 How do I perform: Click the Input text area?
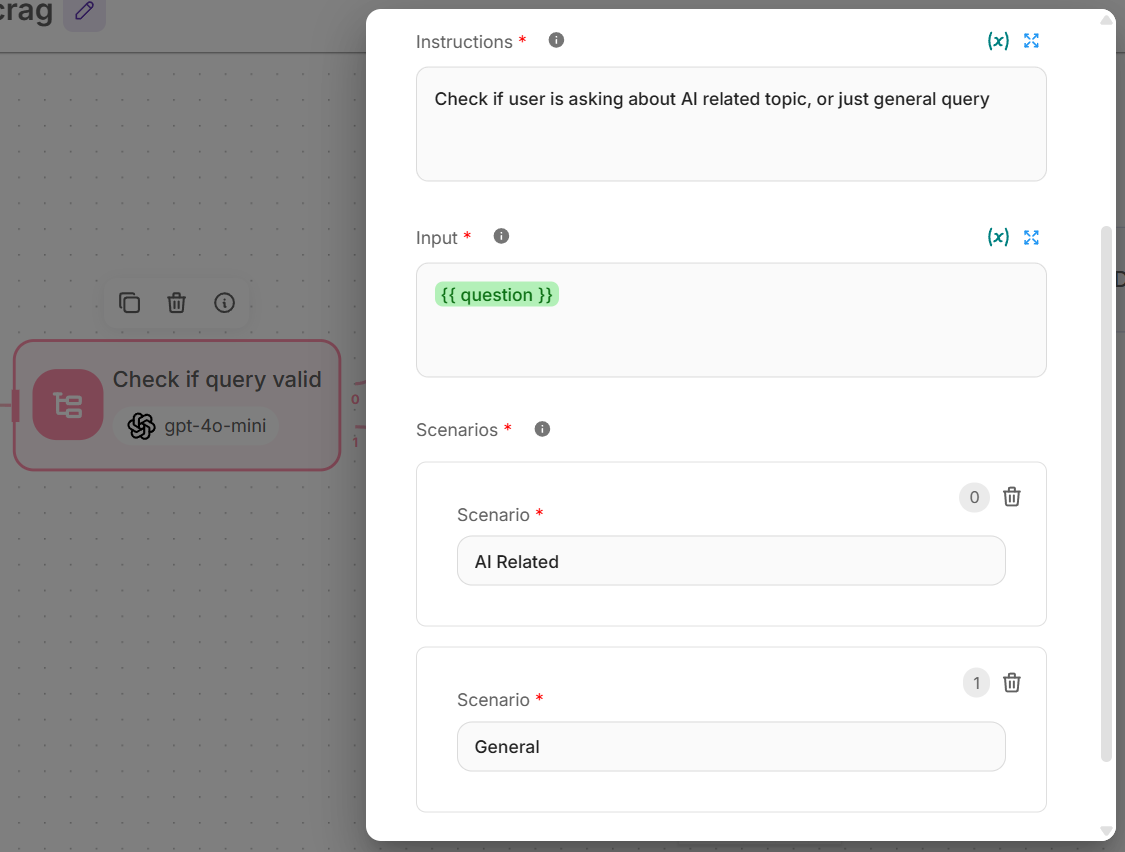[730, 335]
